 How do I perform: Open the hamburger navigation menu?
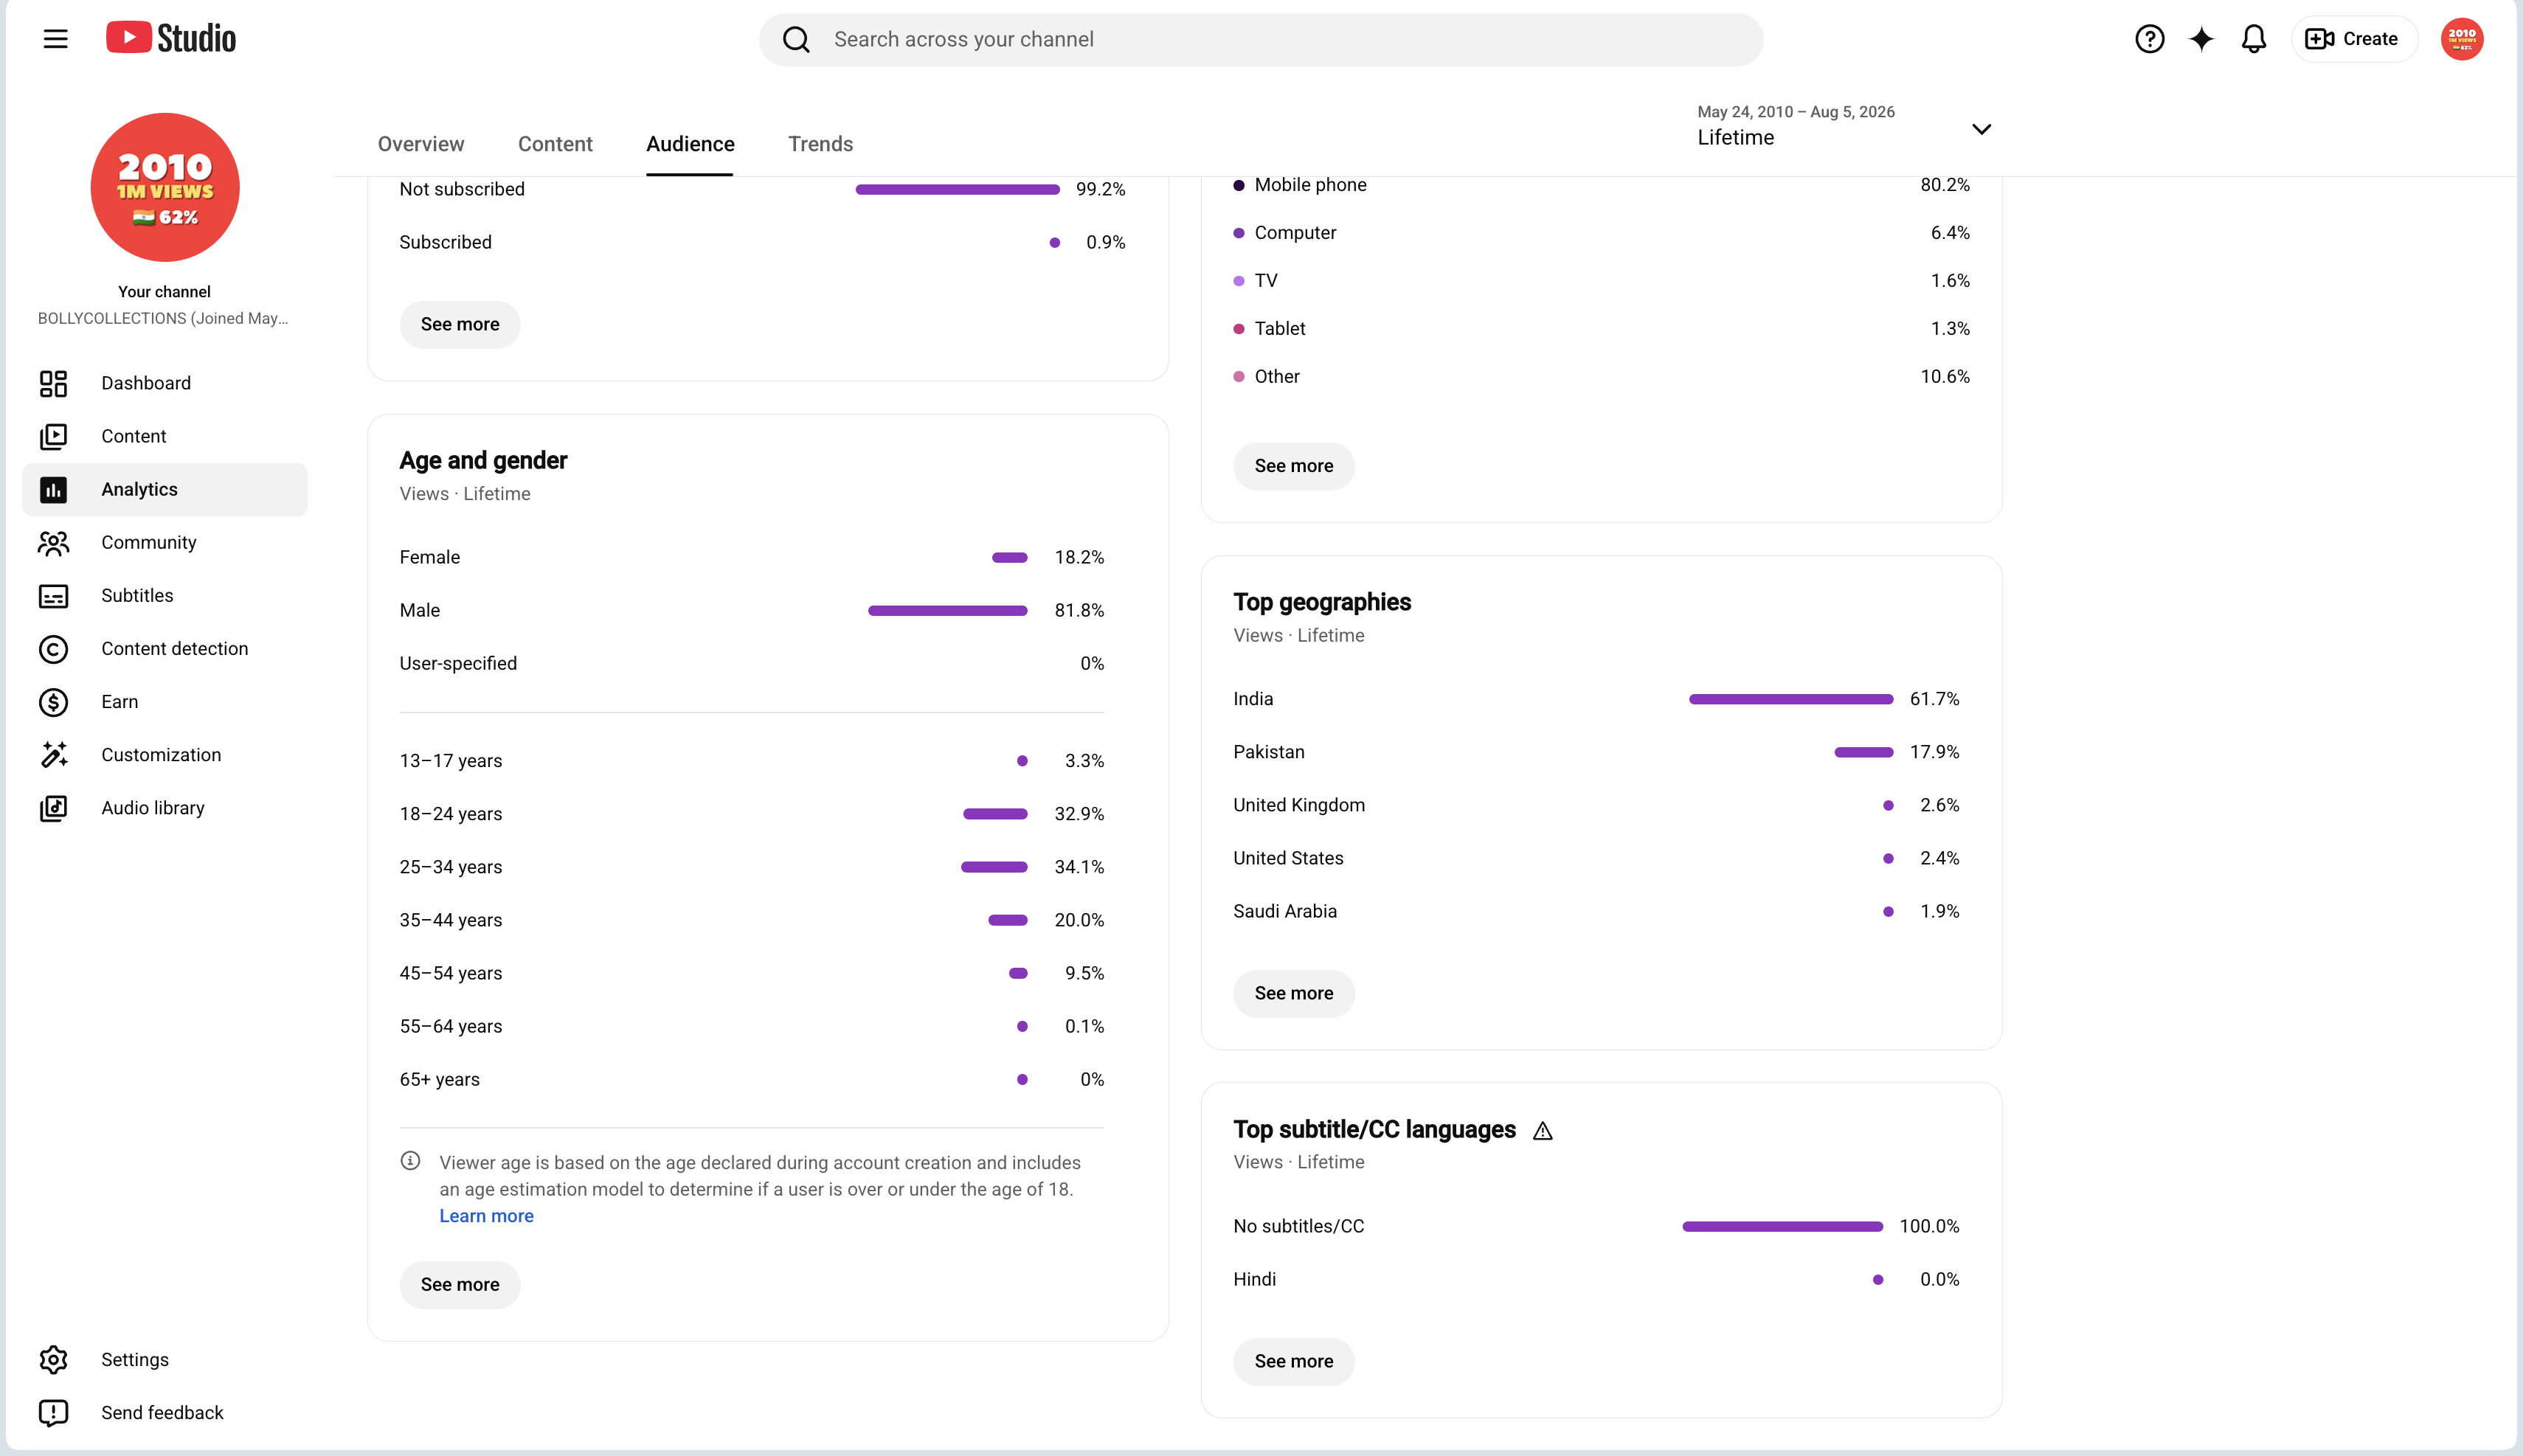pyautogui.click(x=56, y=39)
